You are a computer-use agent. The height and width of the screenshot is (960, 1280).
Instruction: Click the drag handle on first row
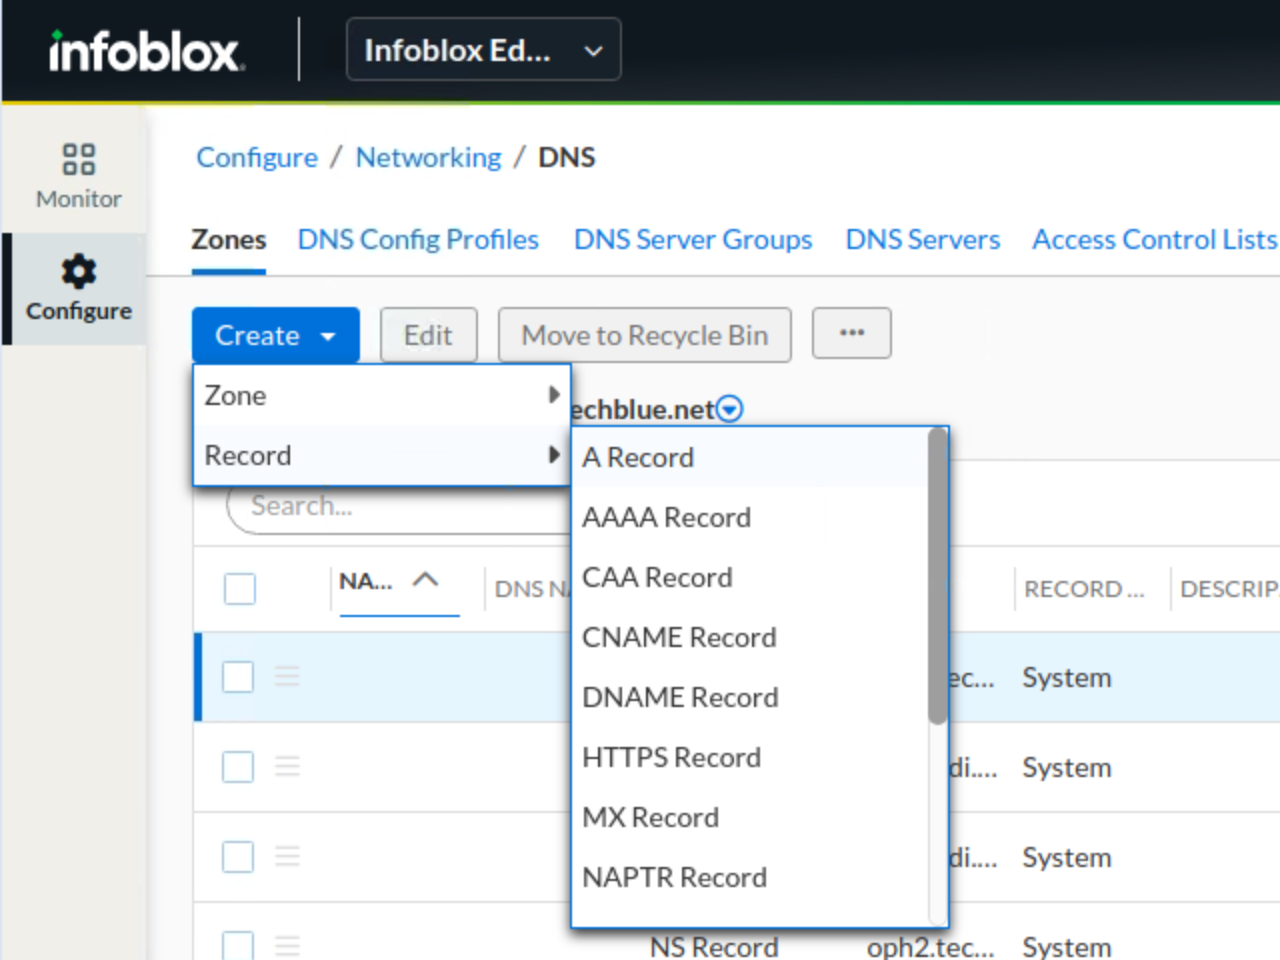[x=287, y=677]
